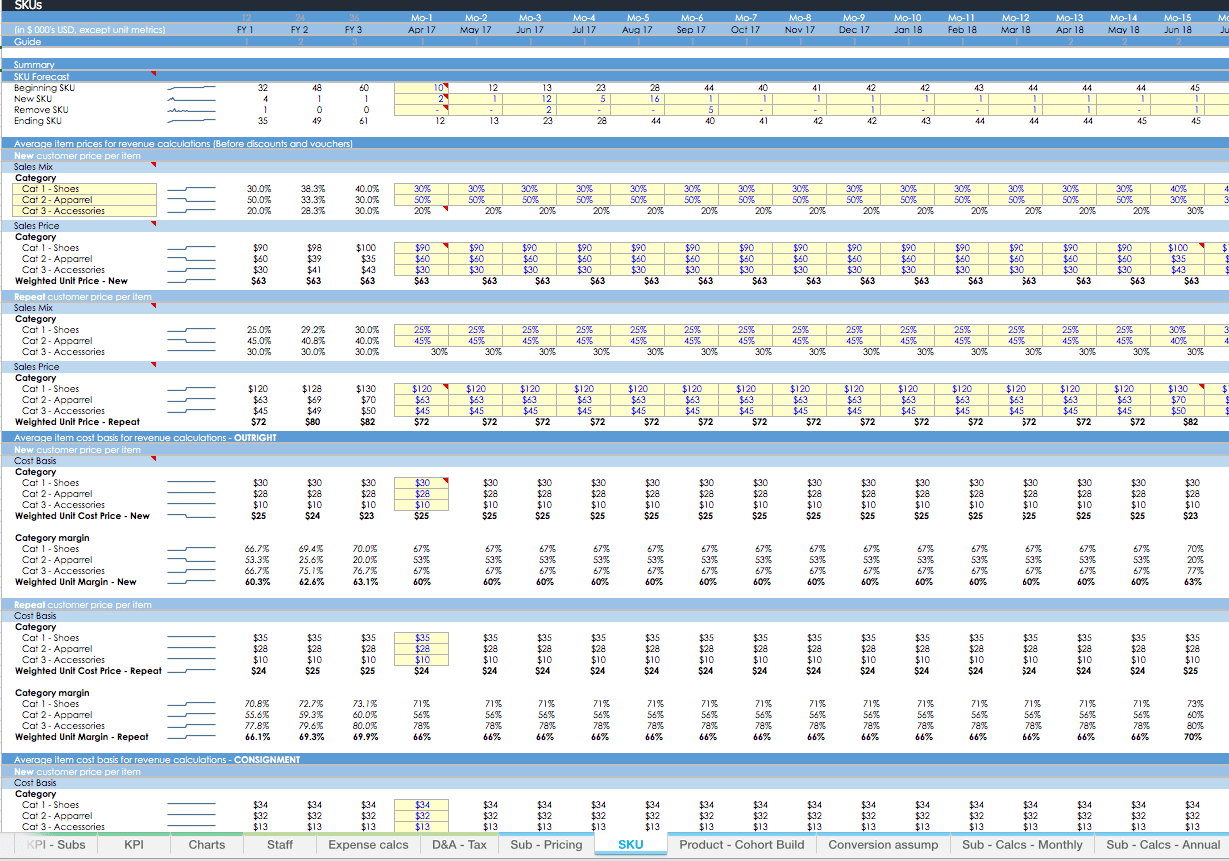Click the SKU Forecast header row

42,77
